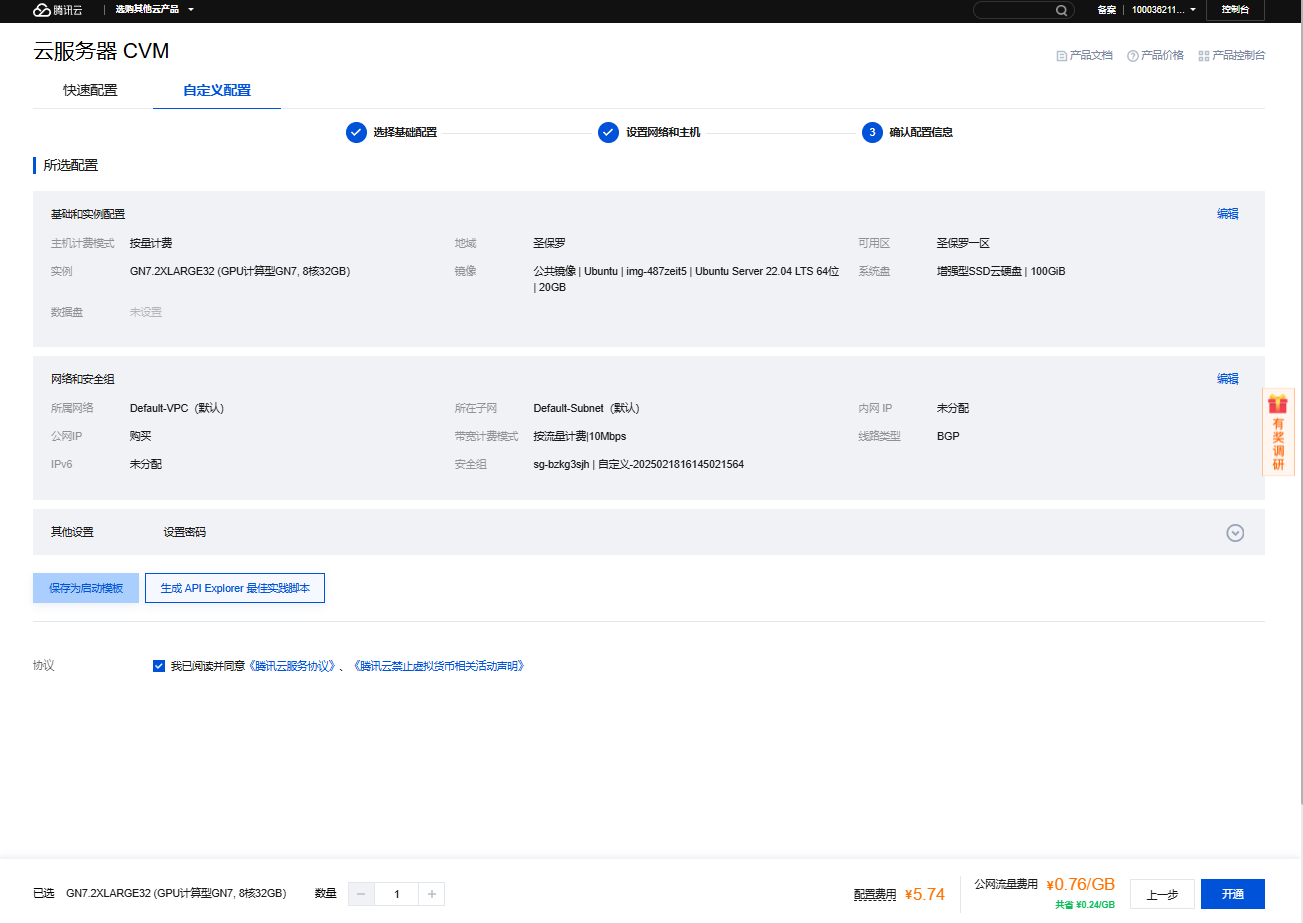The width and height of the screenshot is (1303, 923).
Task: Click the 产品价格 question-mark icon
Action: tap(1133, 56)
